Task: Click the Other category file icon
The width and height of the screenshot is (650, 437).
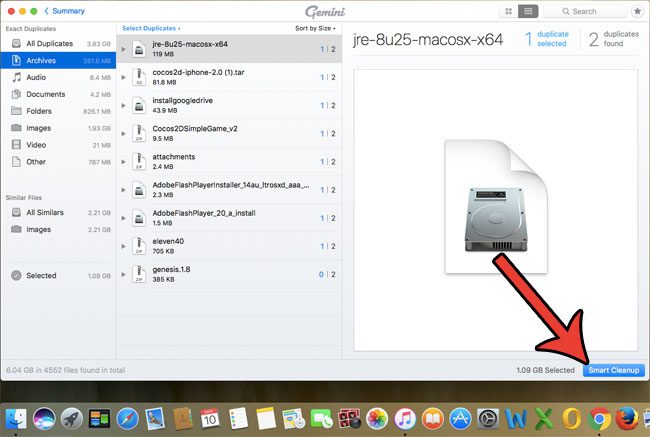Action: (x=16, y=162)
